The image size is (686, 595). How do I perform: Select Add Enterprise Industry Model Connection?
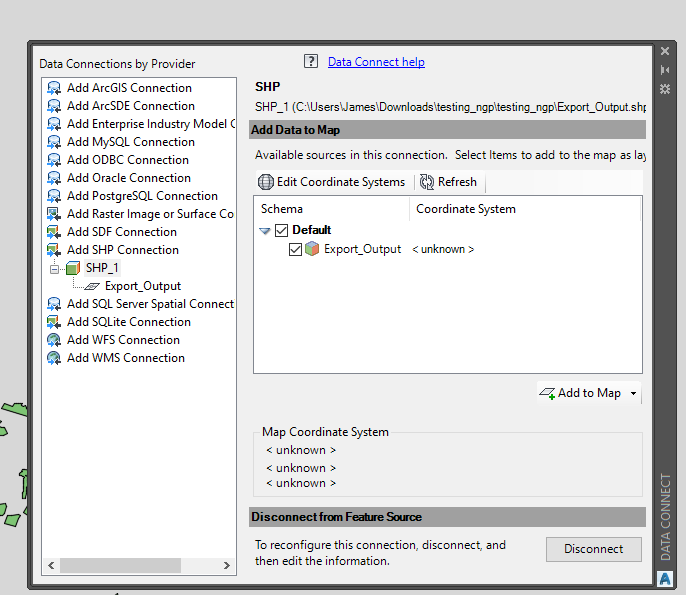click(x=150, y=124)
